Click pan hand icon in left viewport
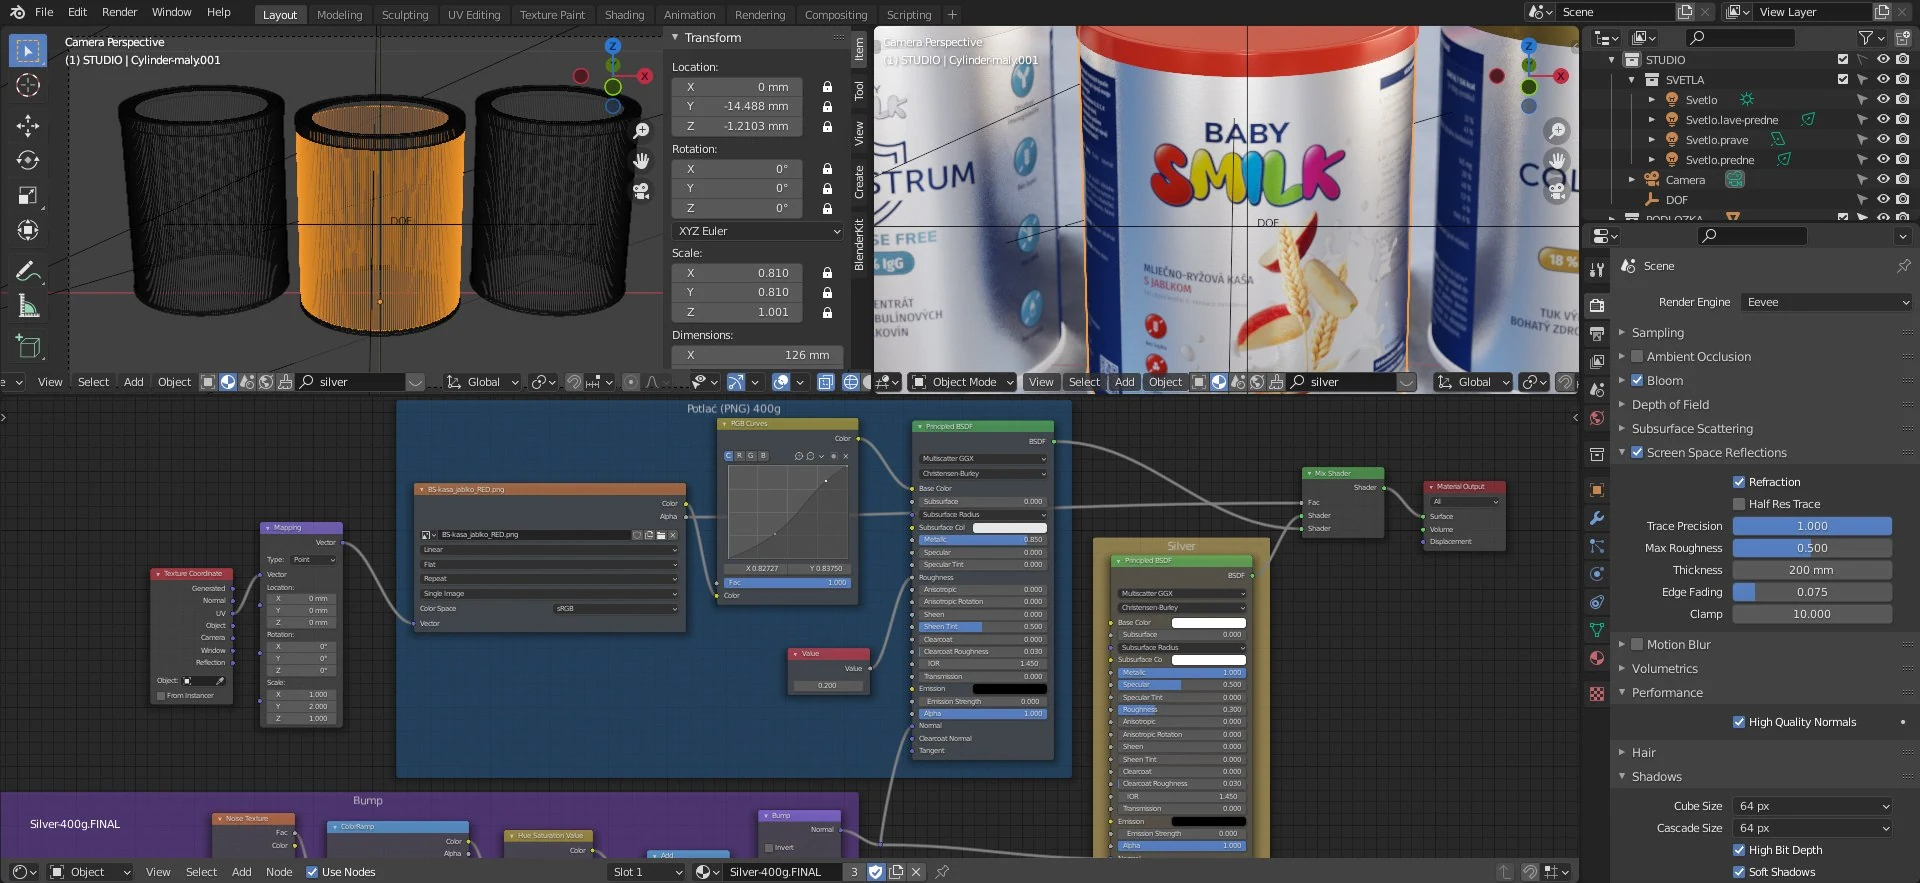This screenshot has height=883, width=1920. (x=642, y=161)
